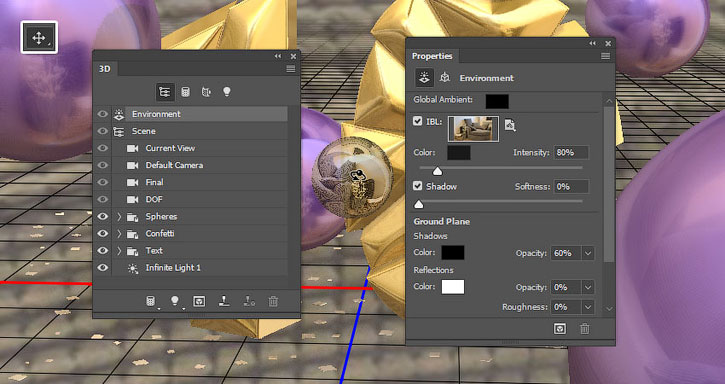Click delete trash icon in 3D panel
The height and width of the screenshot is (384, 725).
[x=273, y=301]
